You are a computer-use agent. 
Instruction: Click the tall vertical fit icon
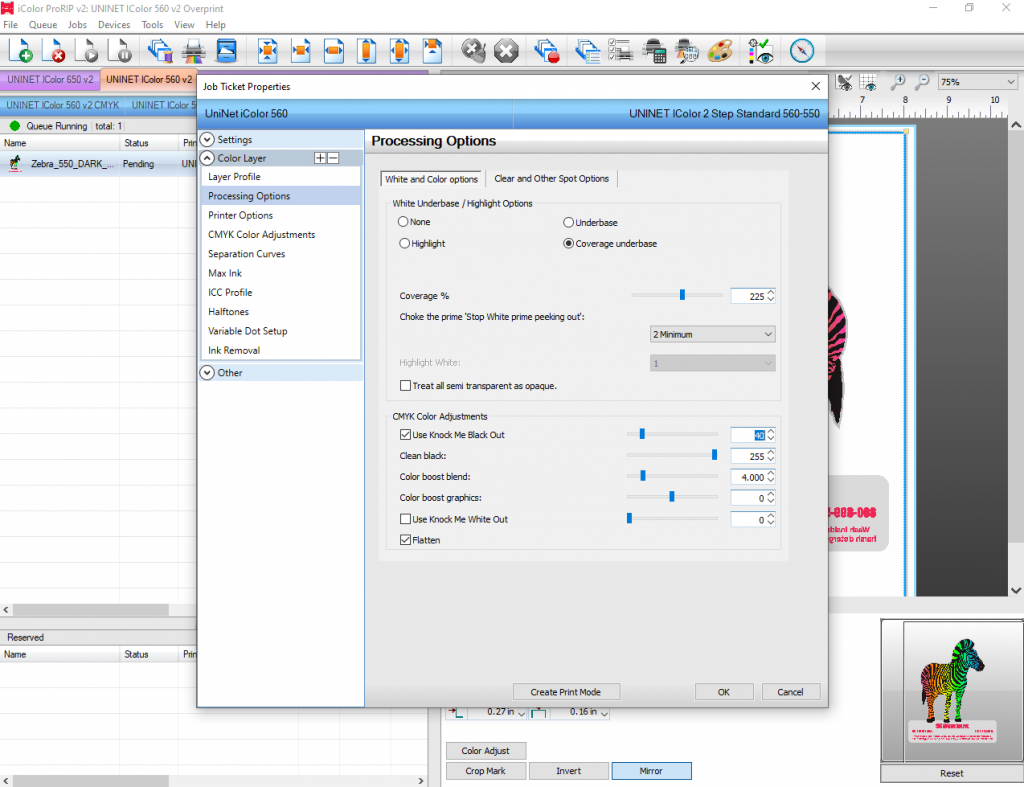(x=366, y=50)
